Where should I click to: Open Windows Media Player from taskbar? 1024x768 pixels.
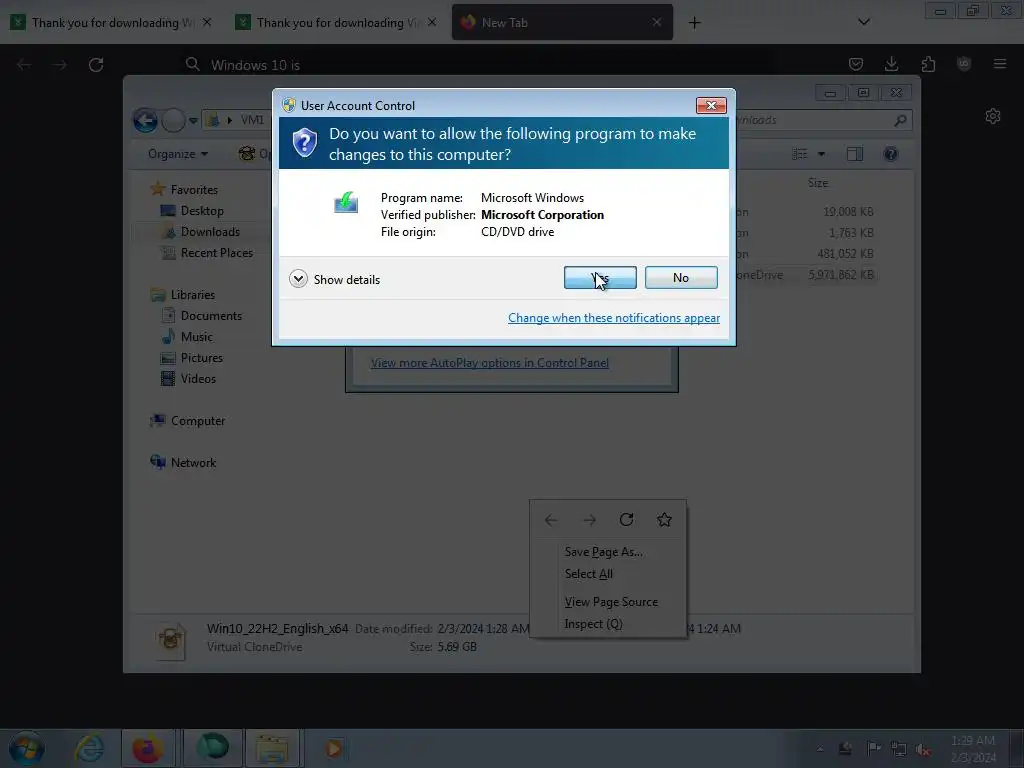pos(333,748)
